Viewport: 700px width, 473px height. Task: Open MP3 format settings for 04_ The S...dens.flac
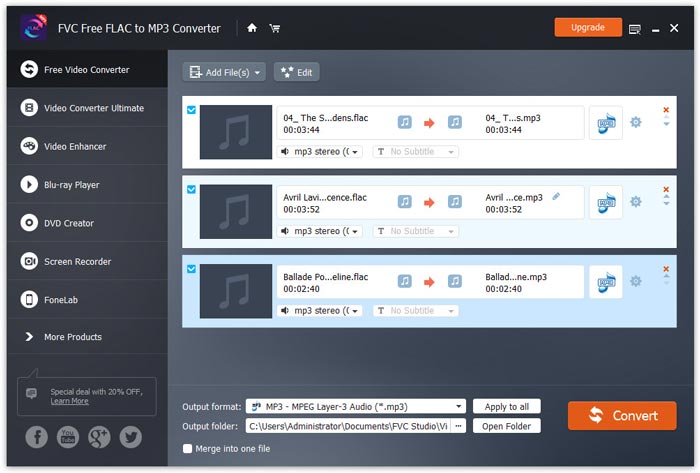coord(606,123)
